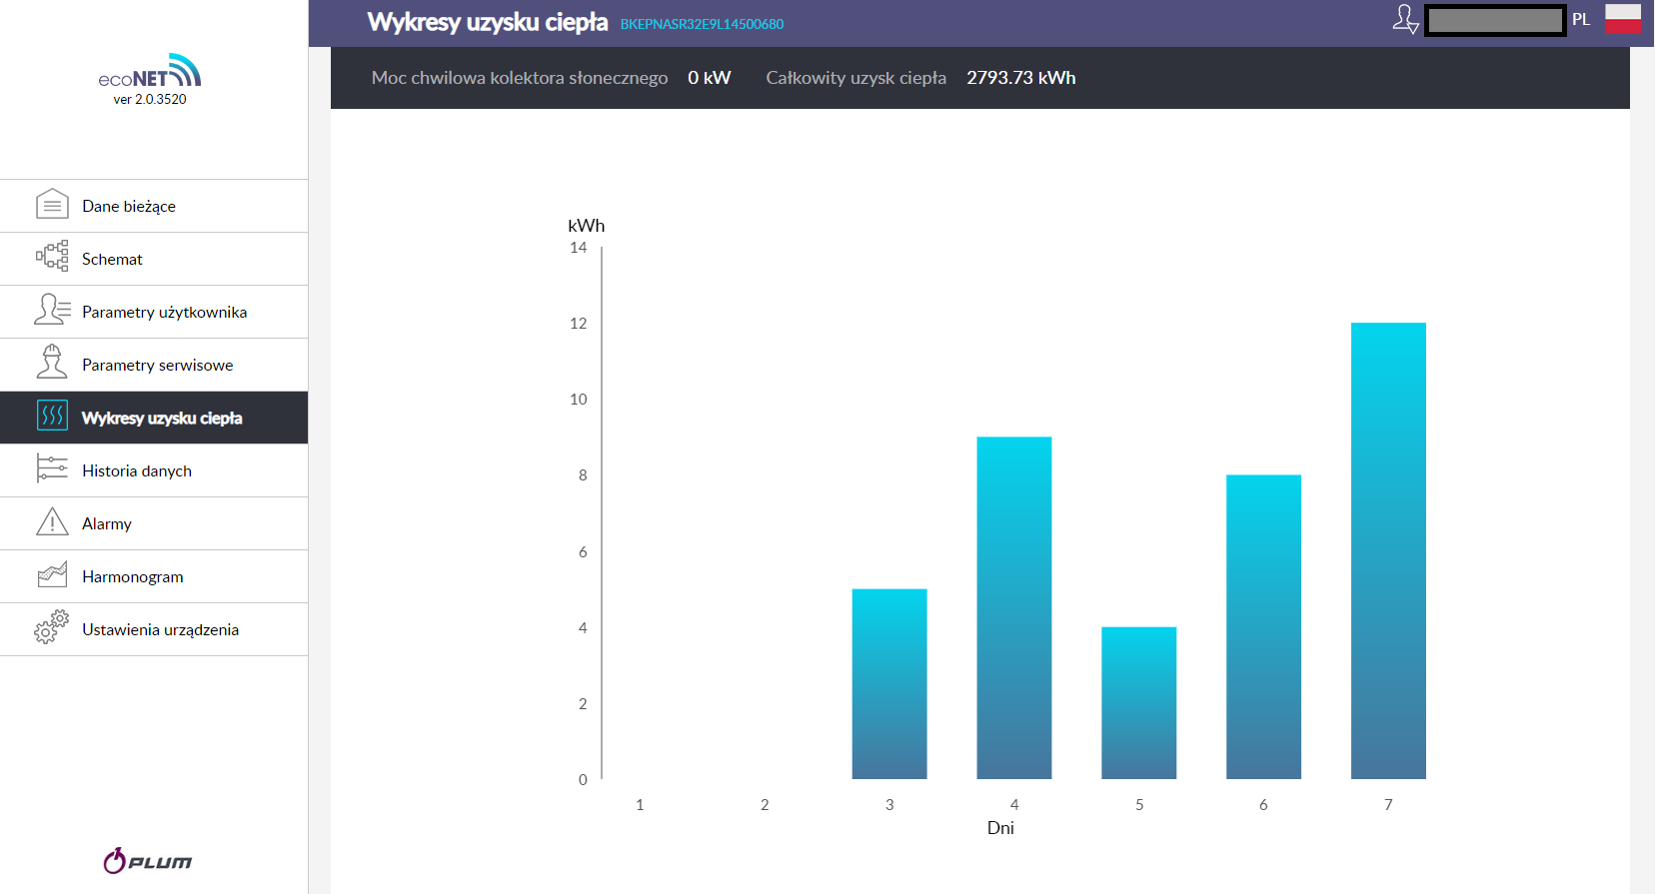This screenshot has width=1655, height=894.
Task: Click the ecoNET logo
Action: pos(150,73)
